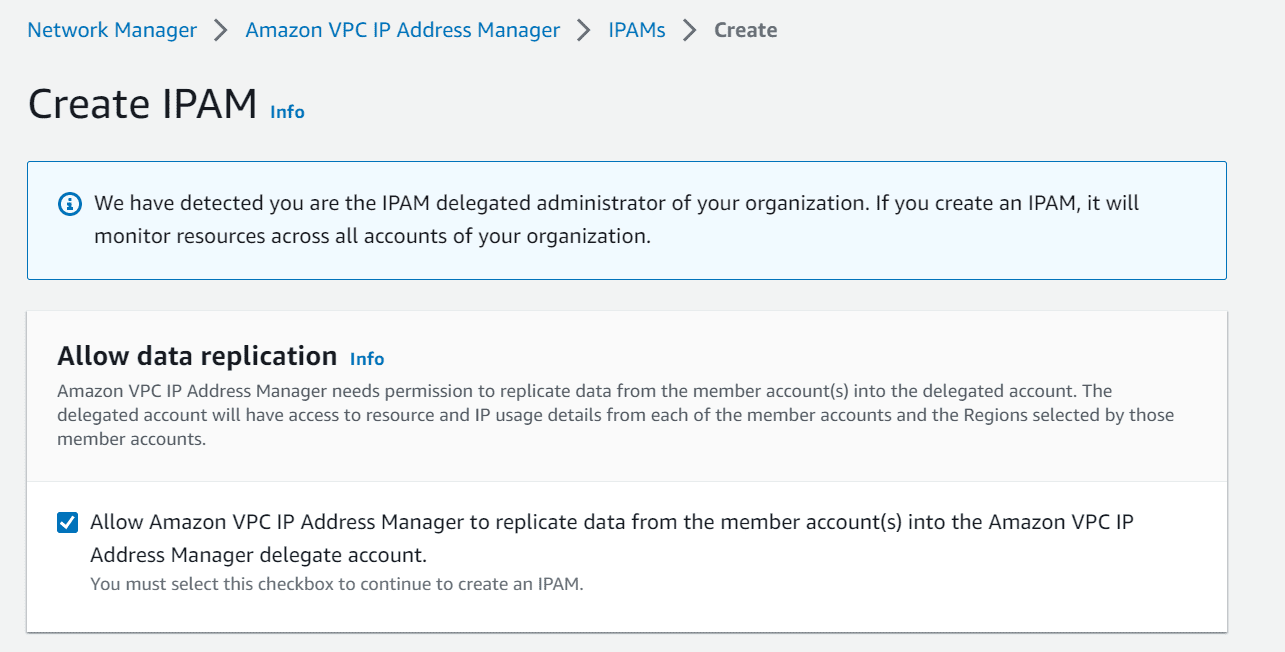Click the current Create breadcrumb text
The width and height of the screenshot is (1285, 652).
click(745, 30)
